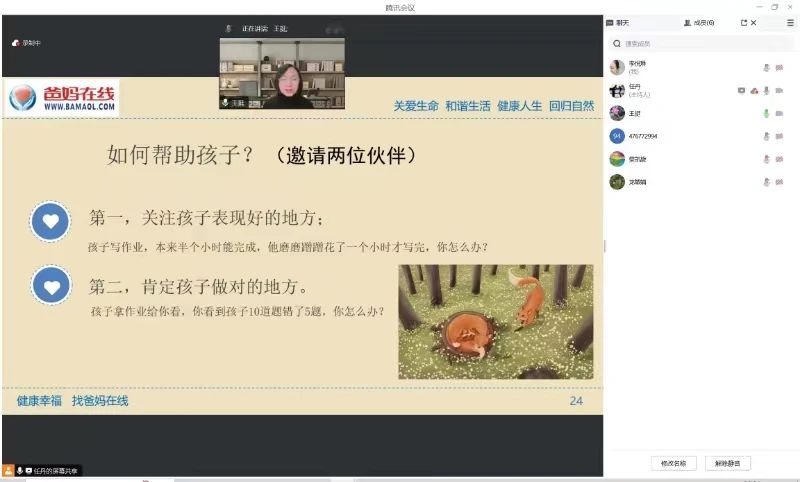Click the cloud recording icon beside 任丹

[754, 91]
